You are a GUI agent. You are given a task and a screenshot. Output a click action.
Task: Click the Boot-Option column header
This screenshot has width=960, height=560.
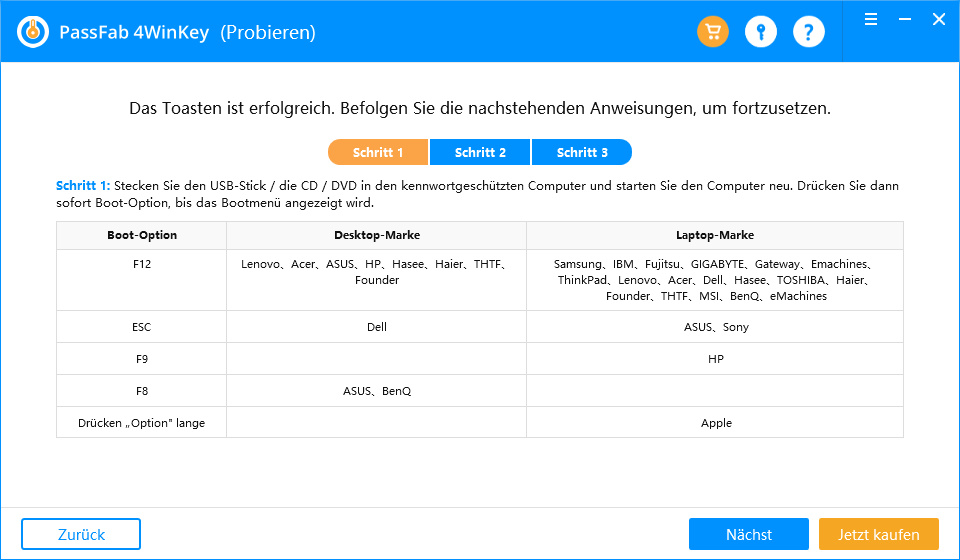coord(142,235)
